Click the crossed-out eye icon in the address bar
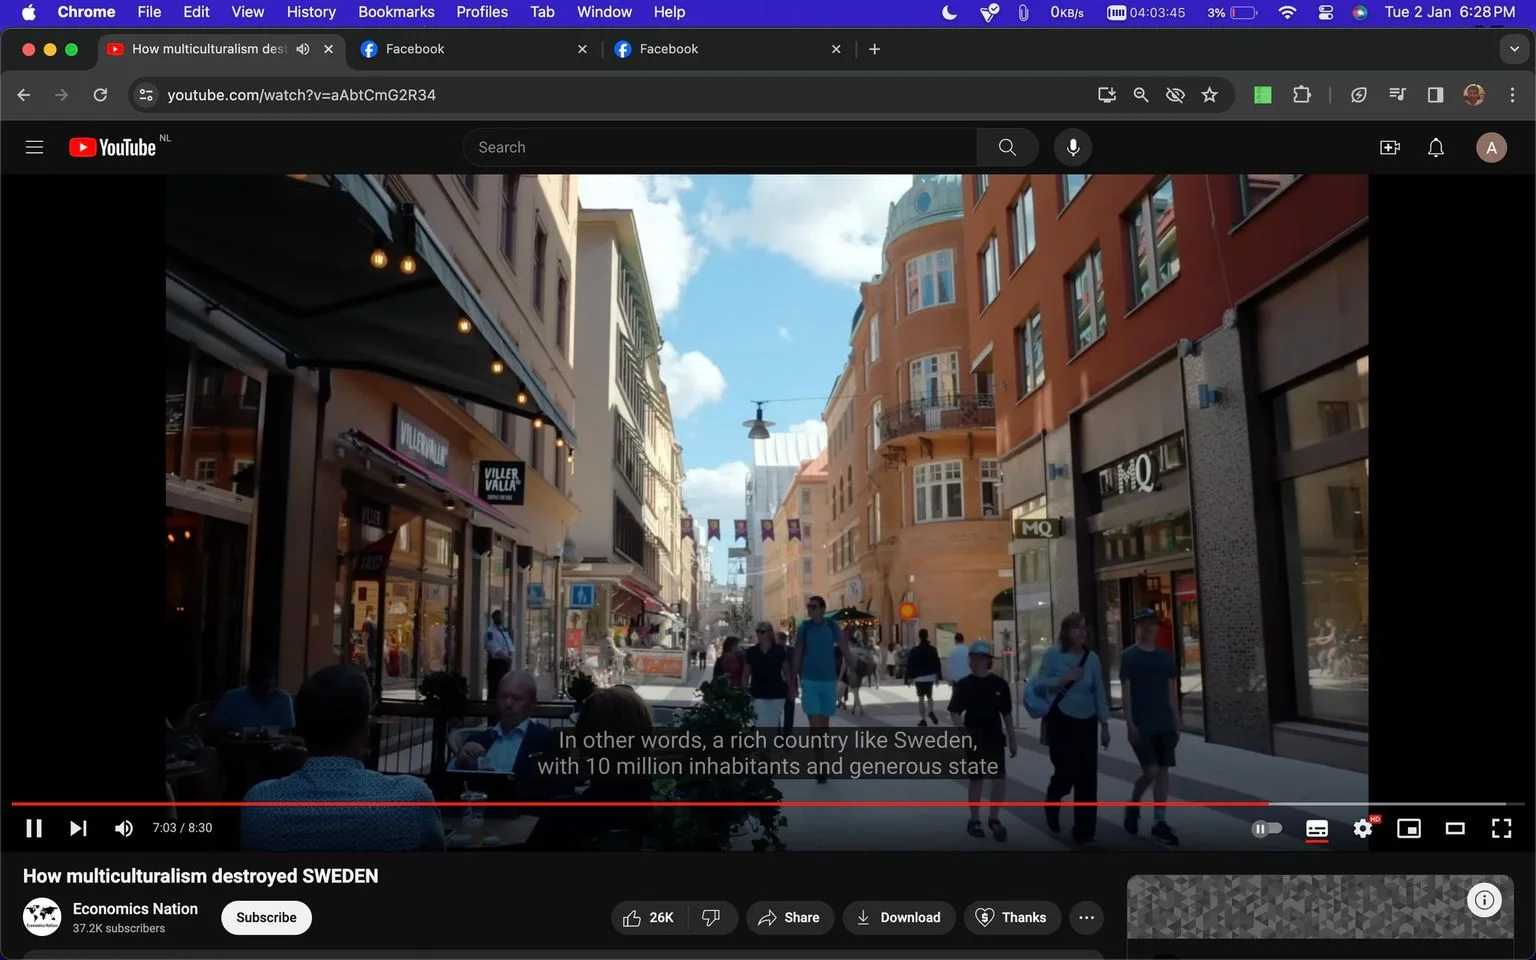Viewport: 1536px width, 960px height. click(1175, 95)
